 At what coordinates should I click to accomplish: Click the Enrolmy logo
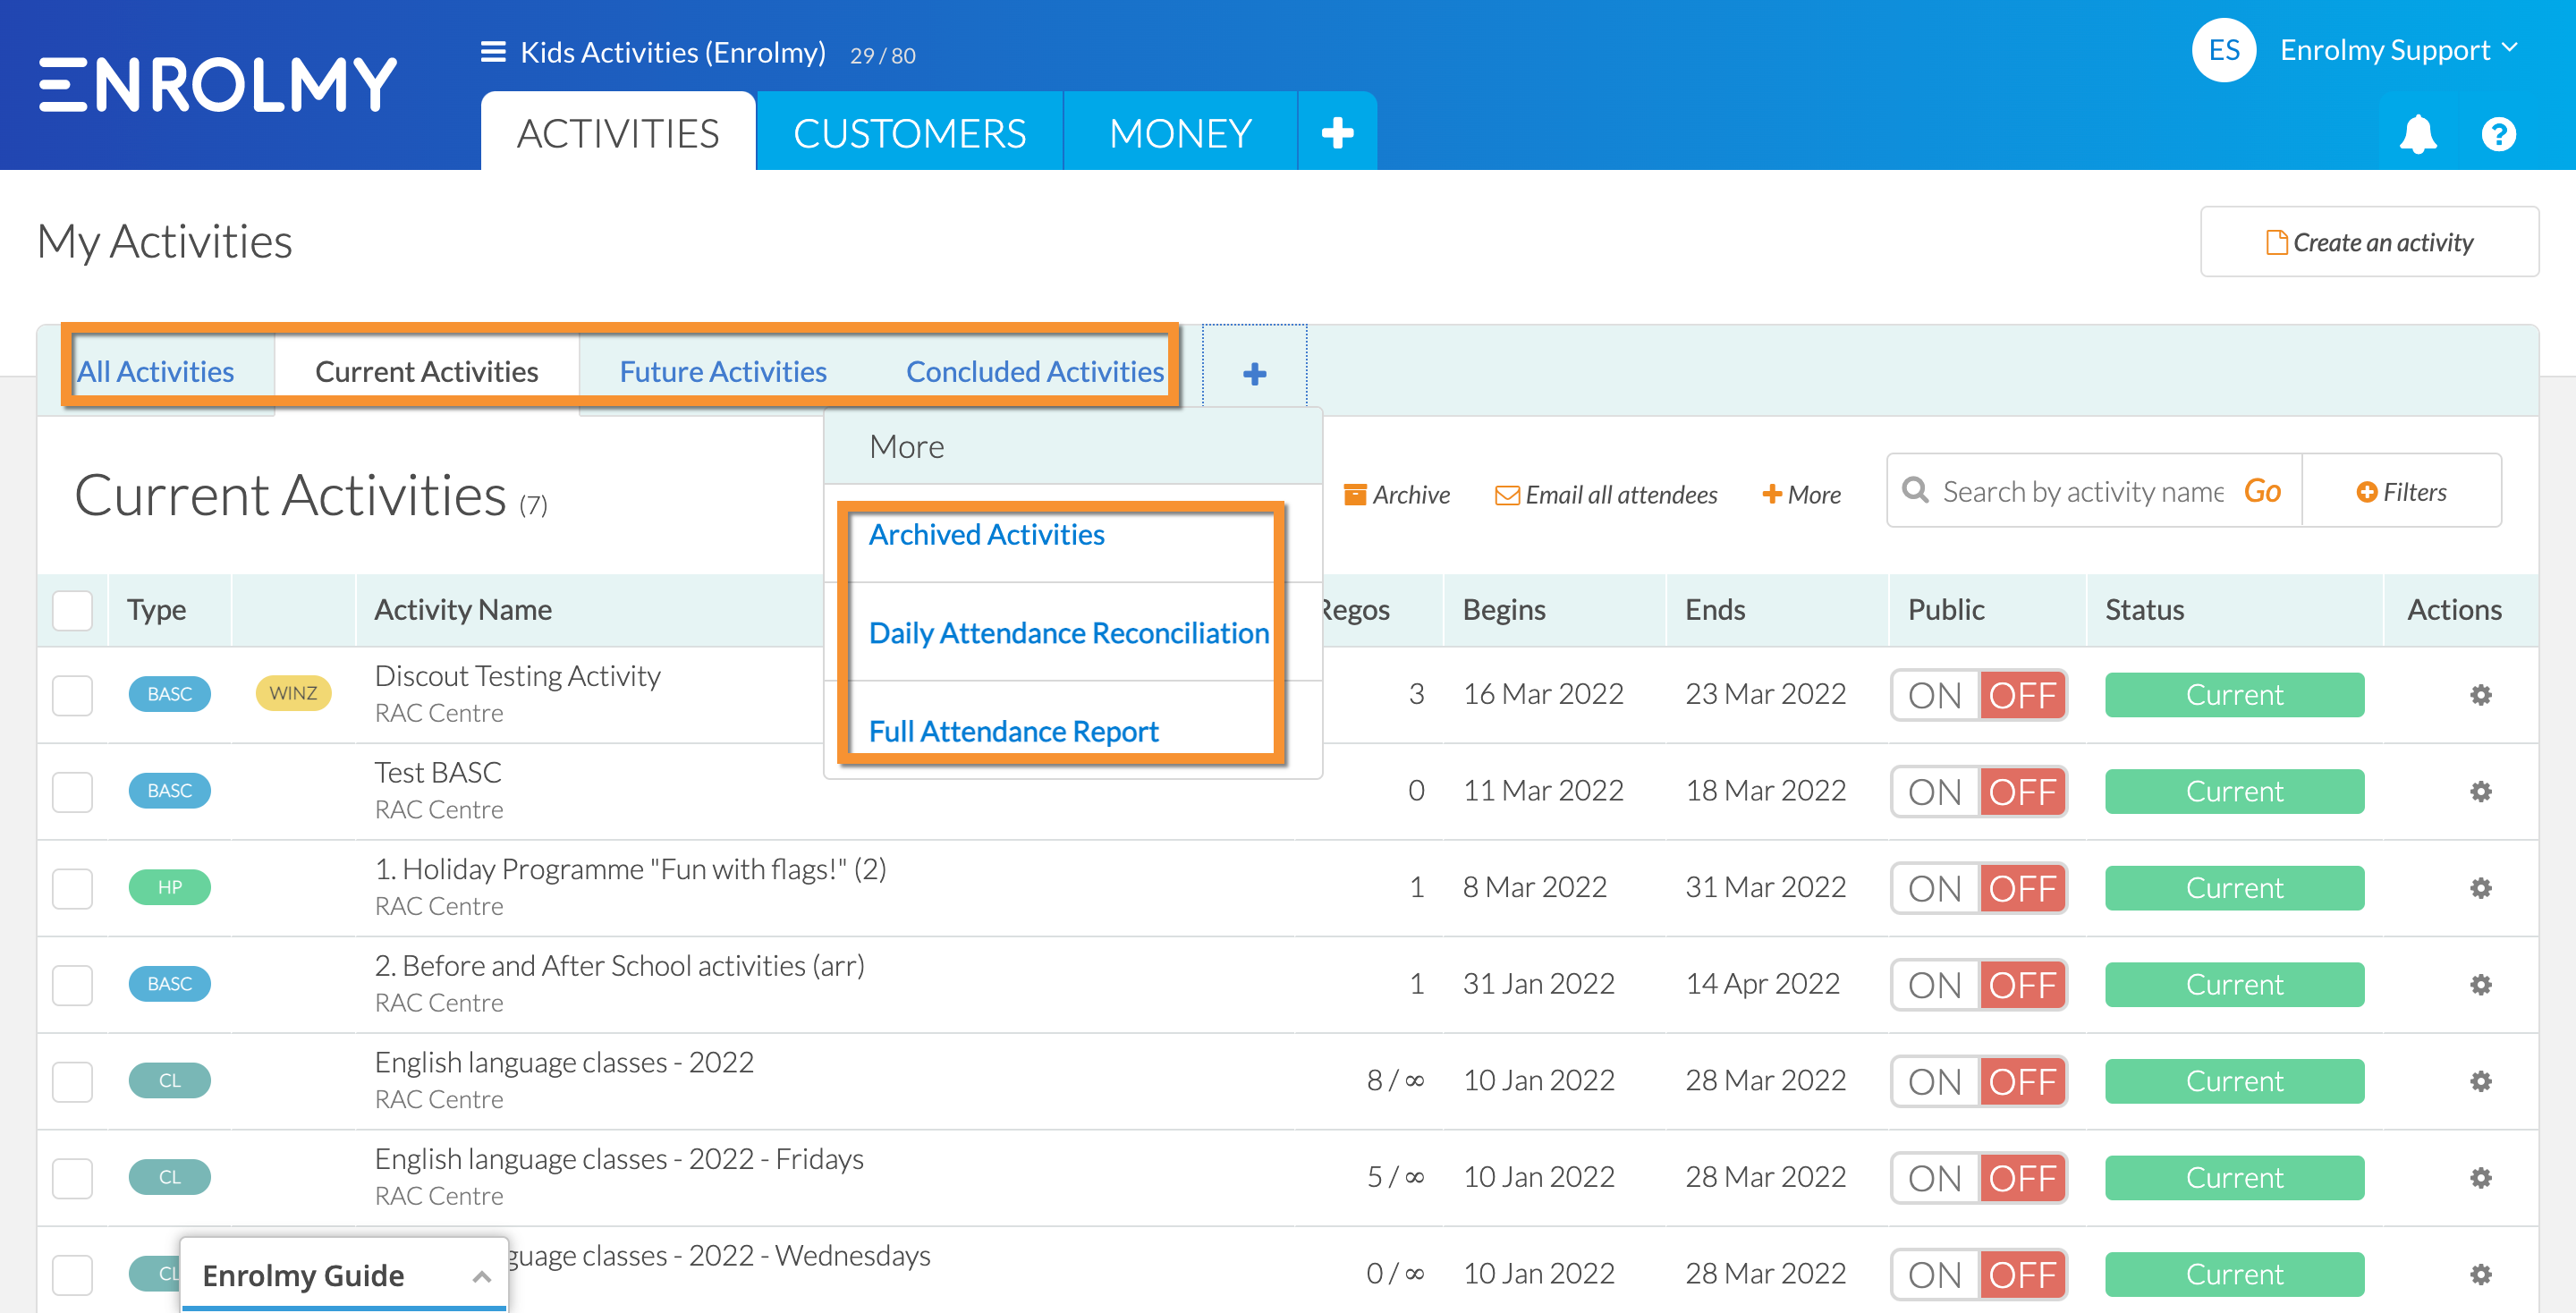pos(218,84)
